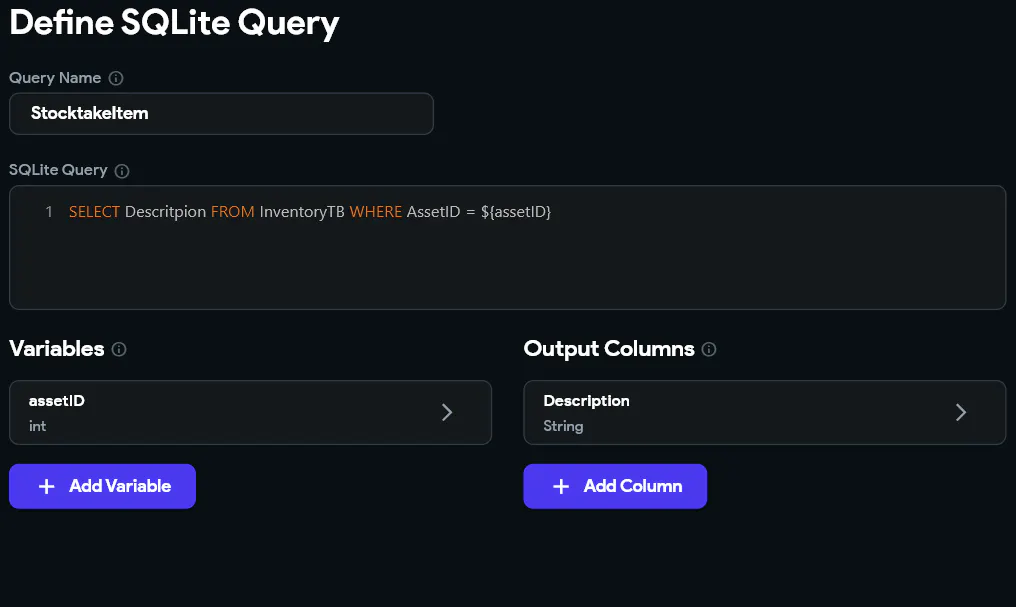This screenshot has height=607, width=1016.
Task: Click the Output Columns info icon
Action: click(x=709, y=349)
